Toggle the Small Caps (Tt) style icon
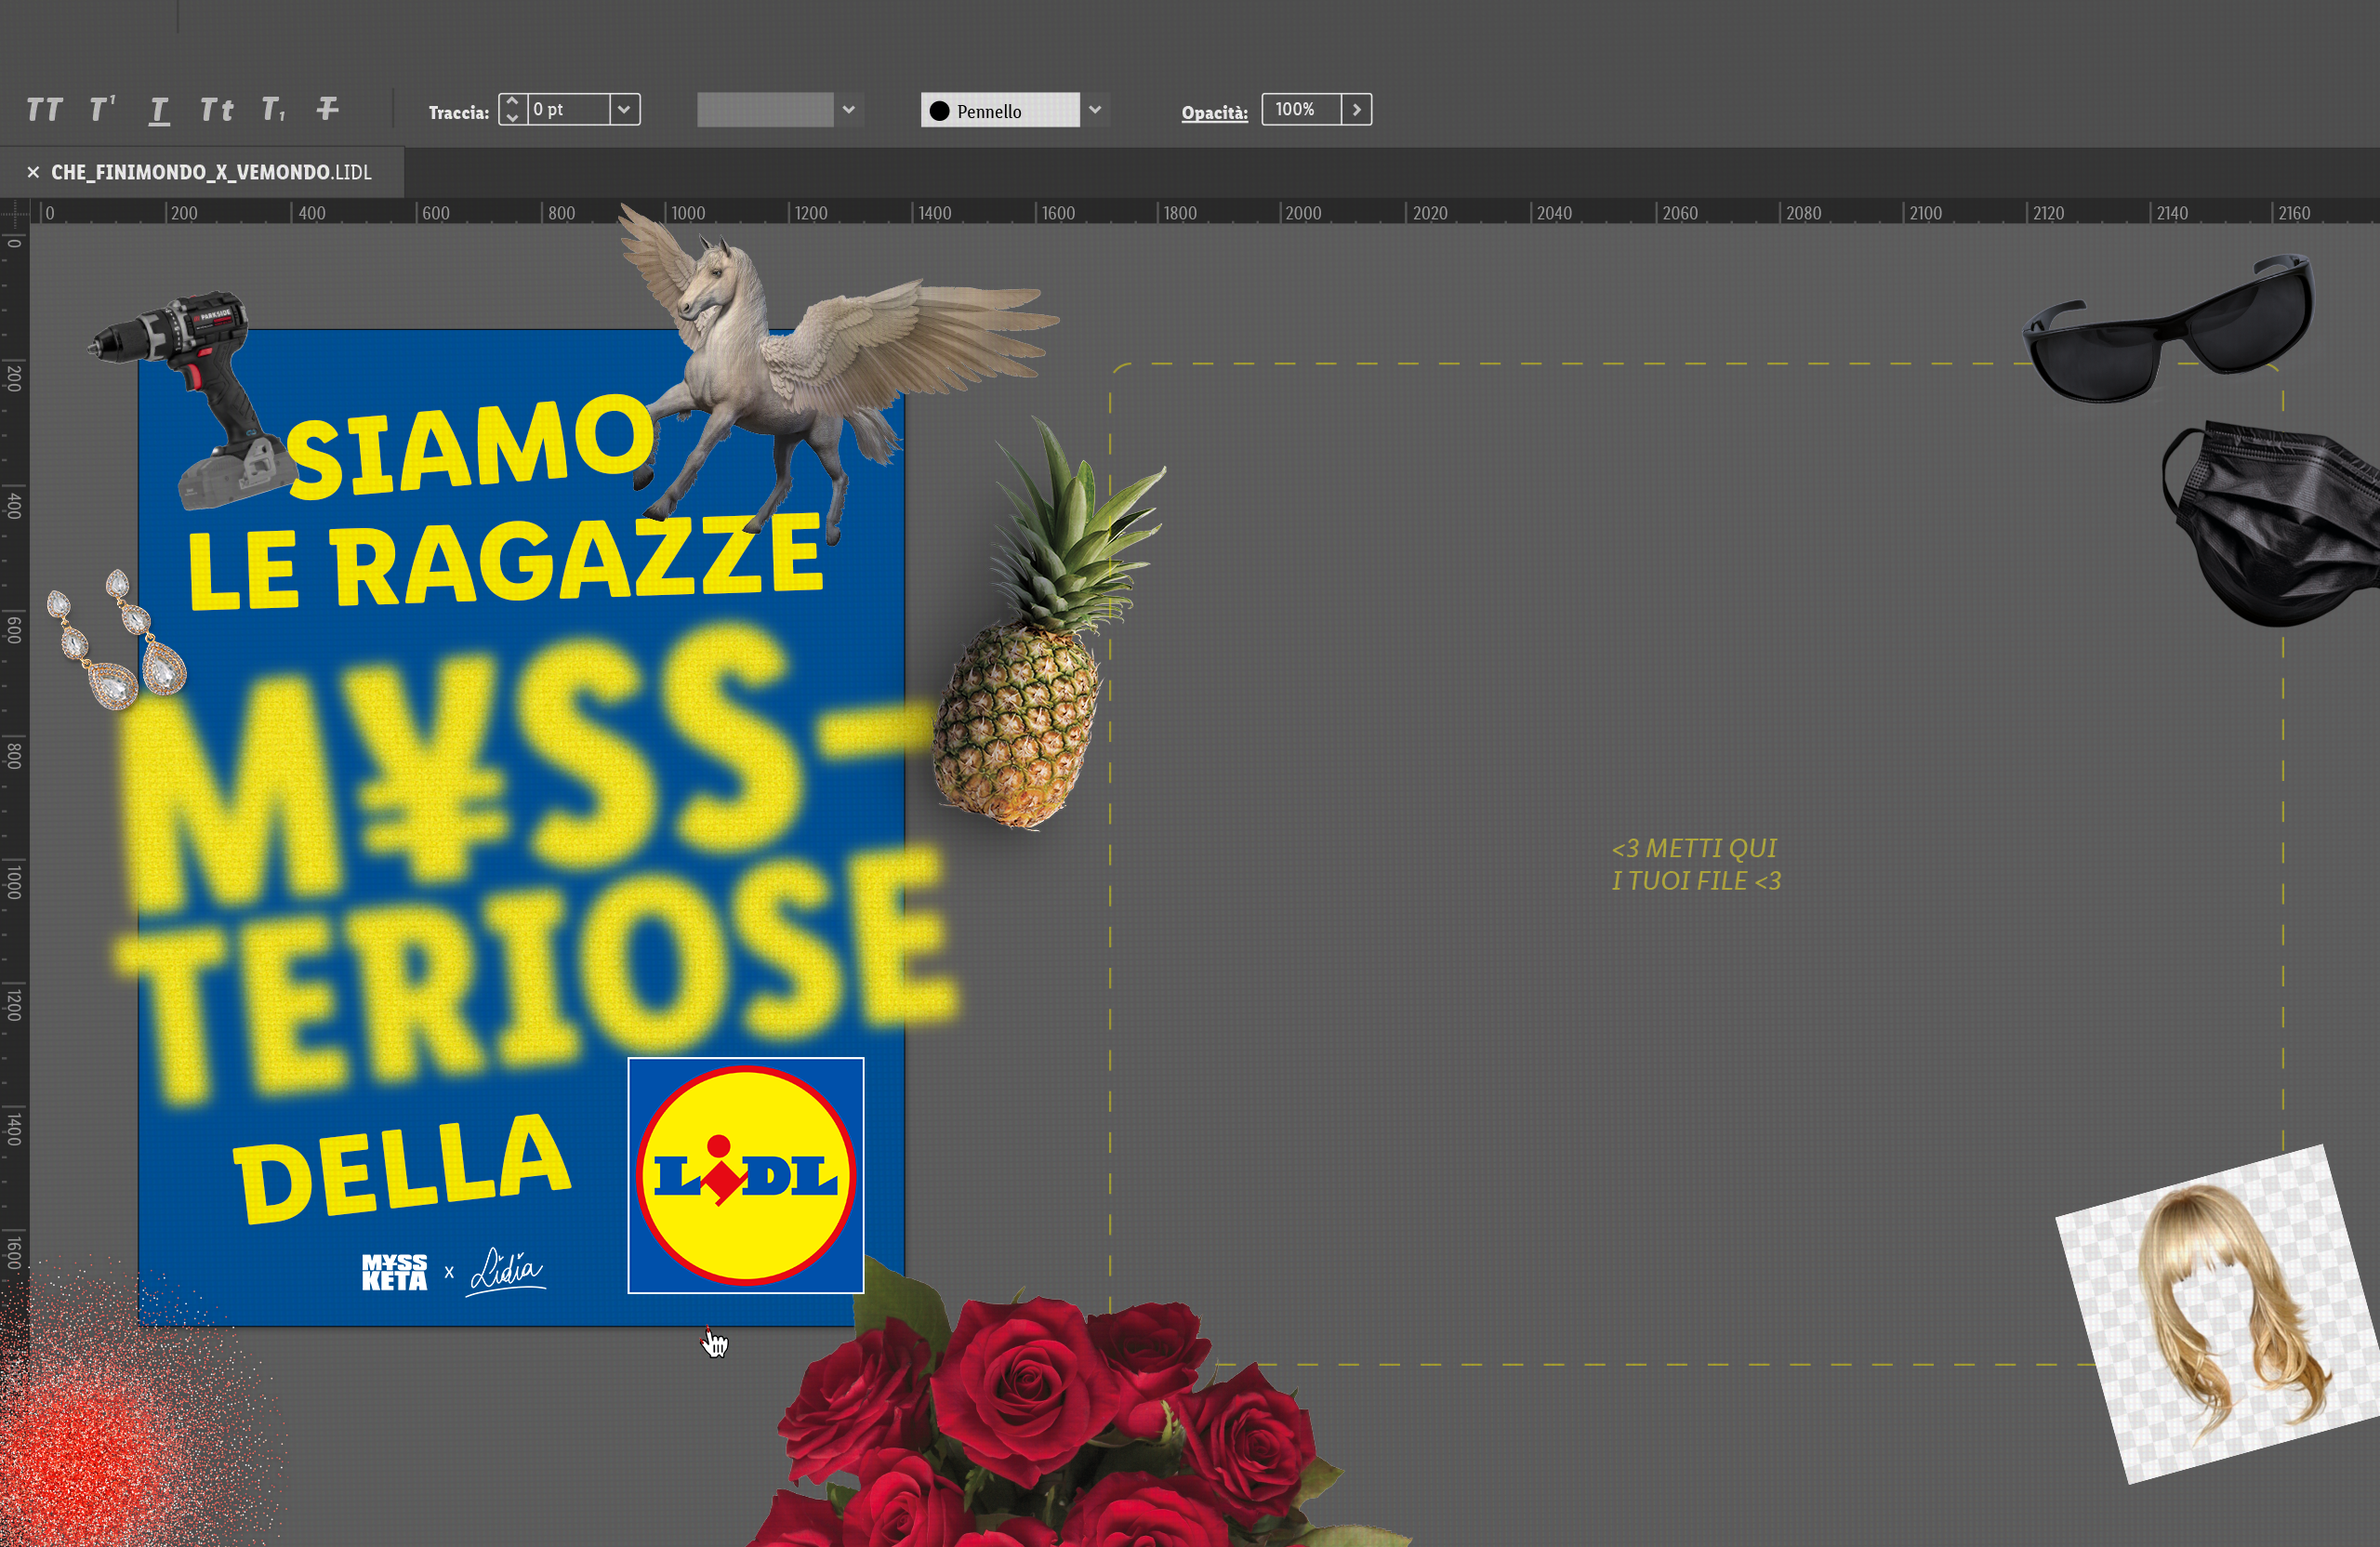 point(216,109)
